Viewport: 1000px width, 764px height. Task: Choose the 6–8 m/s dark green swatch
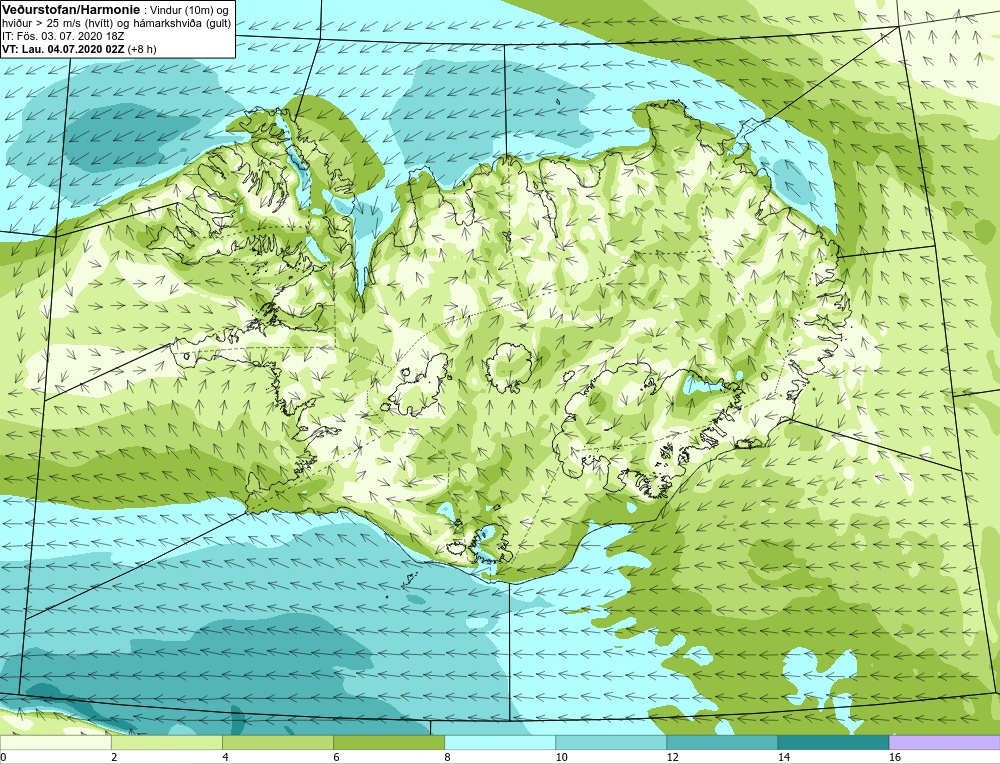(388, 742)
